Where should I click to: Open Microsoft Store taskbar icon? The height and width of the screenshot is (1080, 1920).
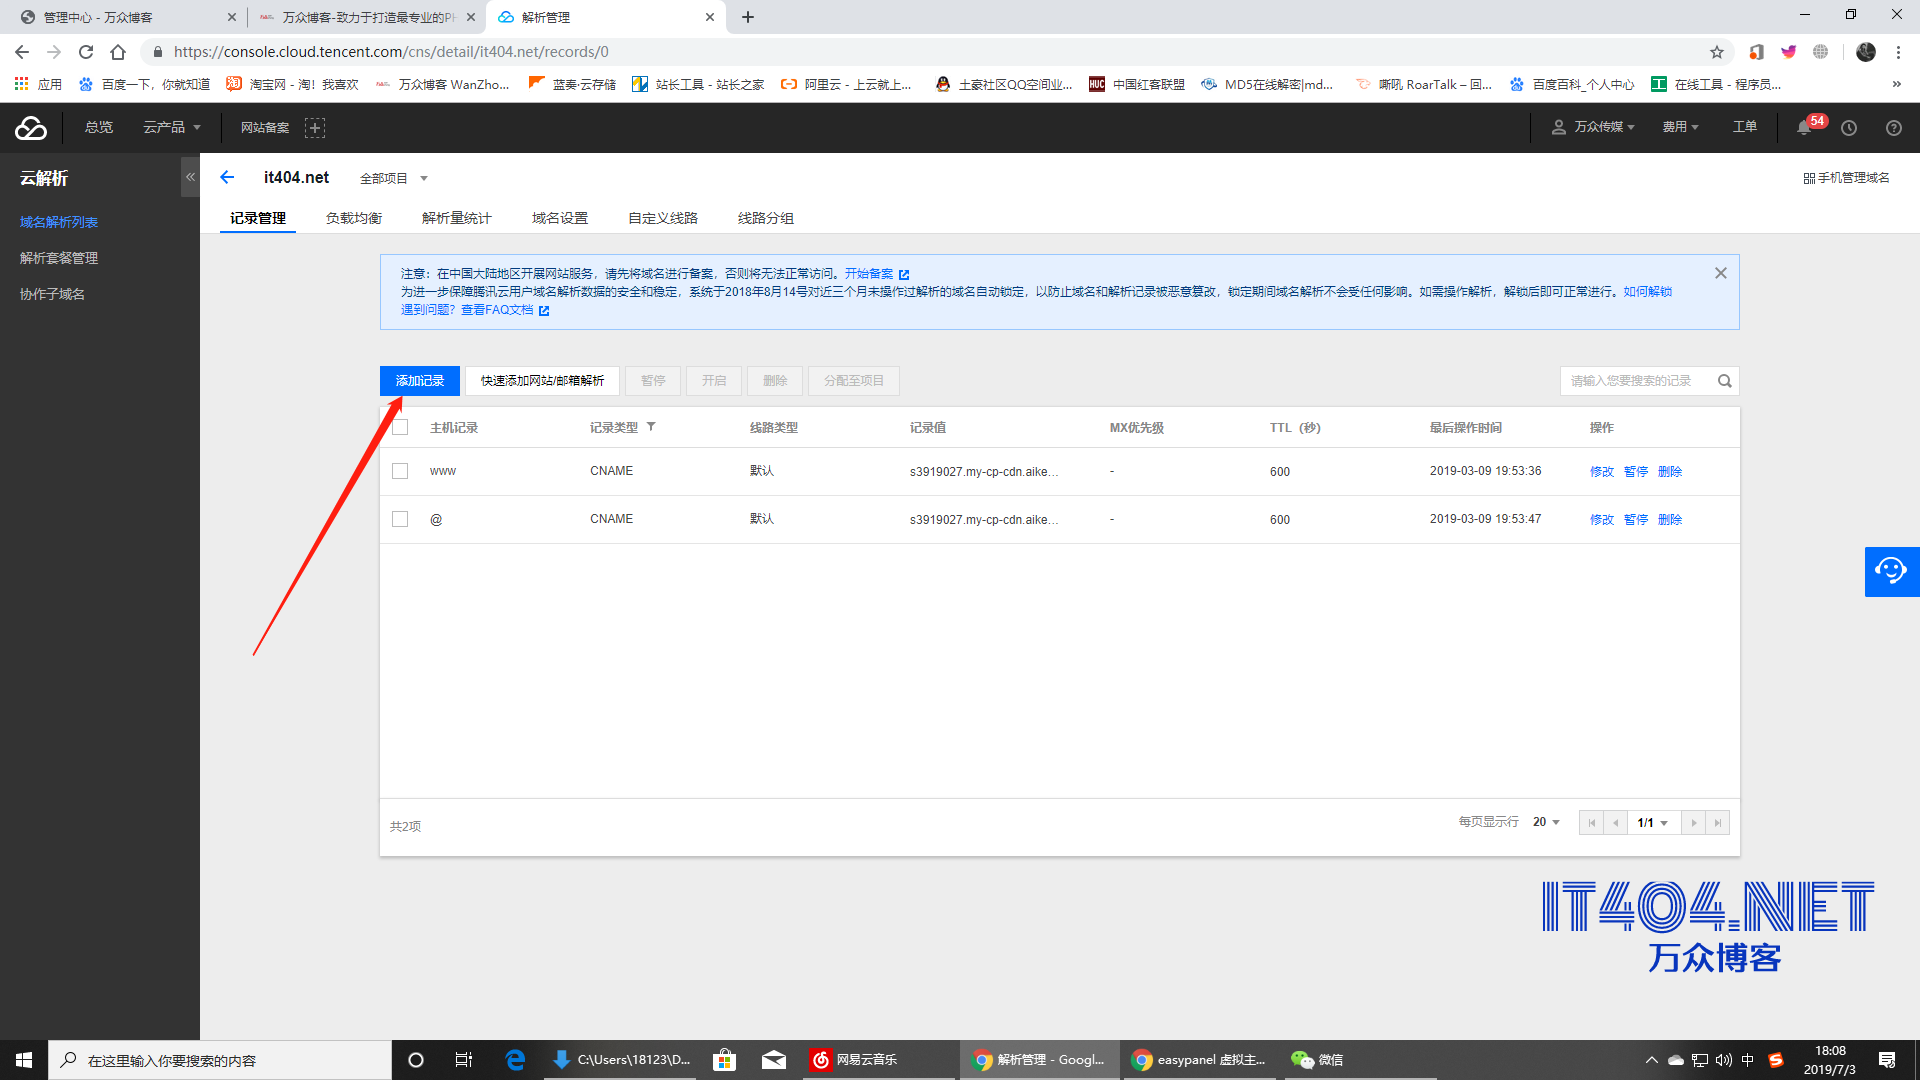click(x=725, y=1060)
